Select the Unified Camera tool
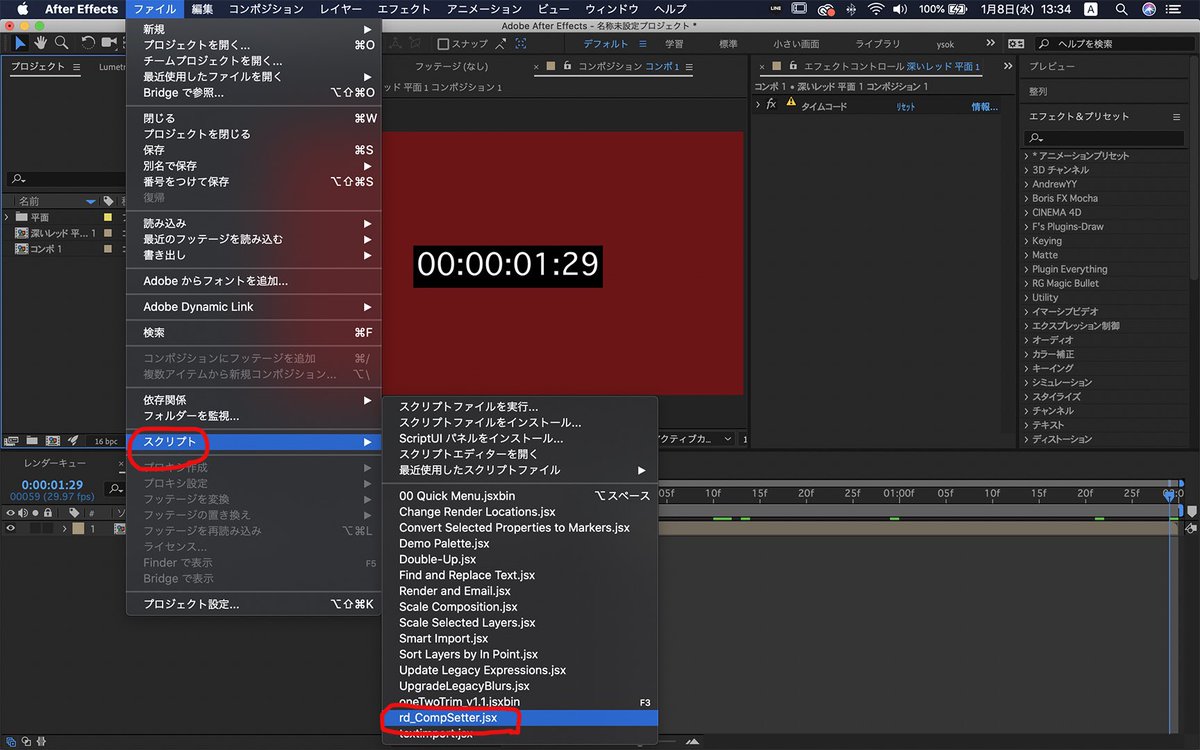This screenshot has width=1200, height=750. (x=109, y=43)
